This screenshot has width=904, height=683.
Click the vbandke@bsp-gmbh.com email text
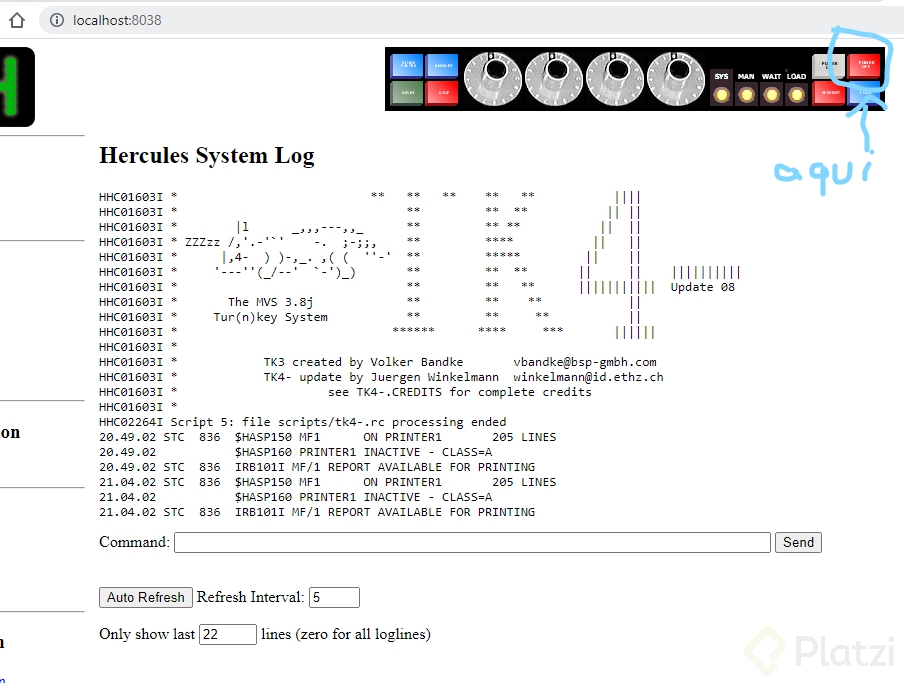(x=585, y=362)
